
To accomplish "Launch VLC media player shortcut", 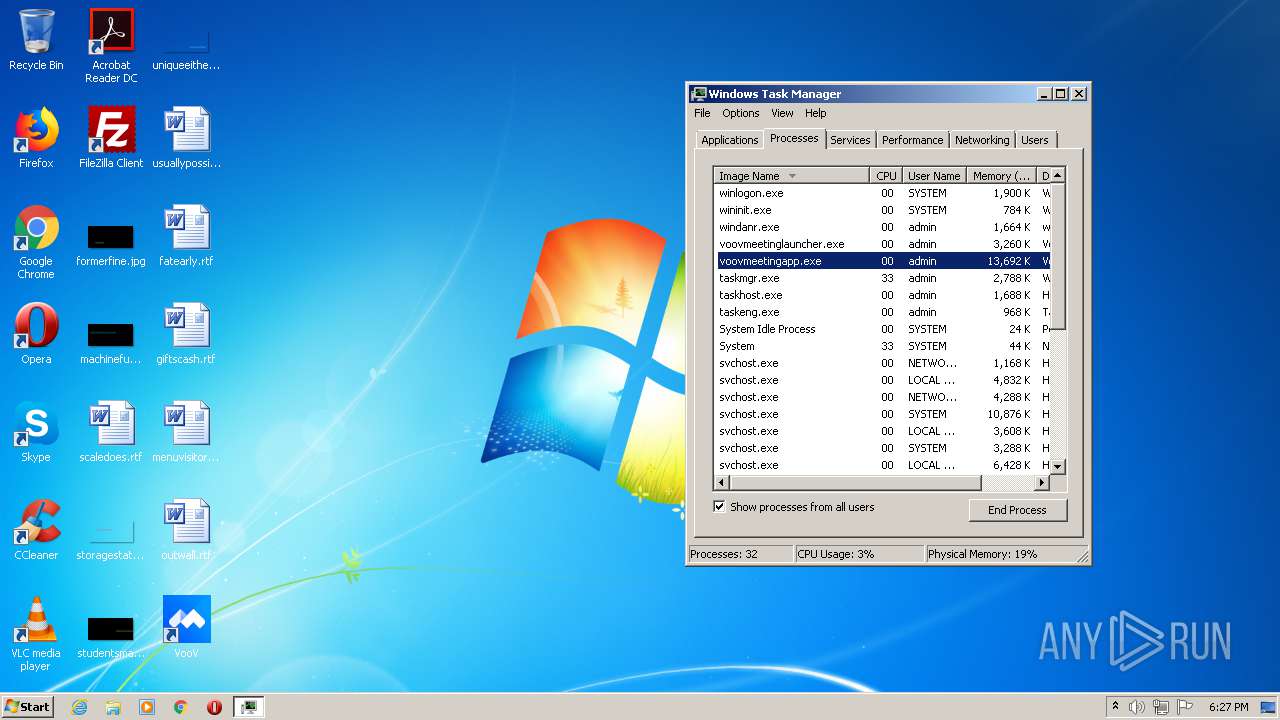I will (x=36, y=634).
